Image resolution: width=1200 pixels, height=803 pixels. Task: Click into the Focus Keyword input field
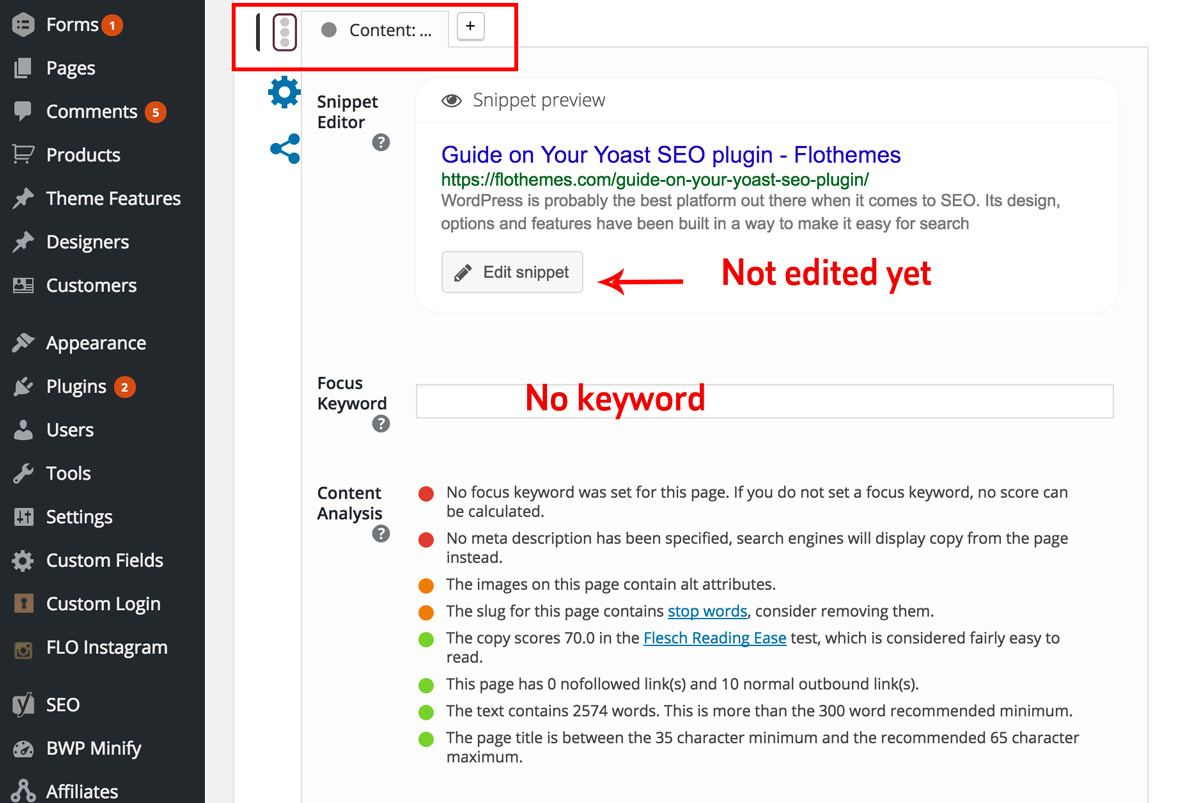(x=765, y=401)
